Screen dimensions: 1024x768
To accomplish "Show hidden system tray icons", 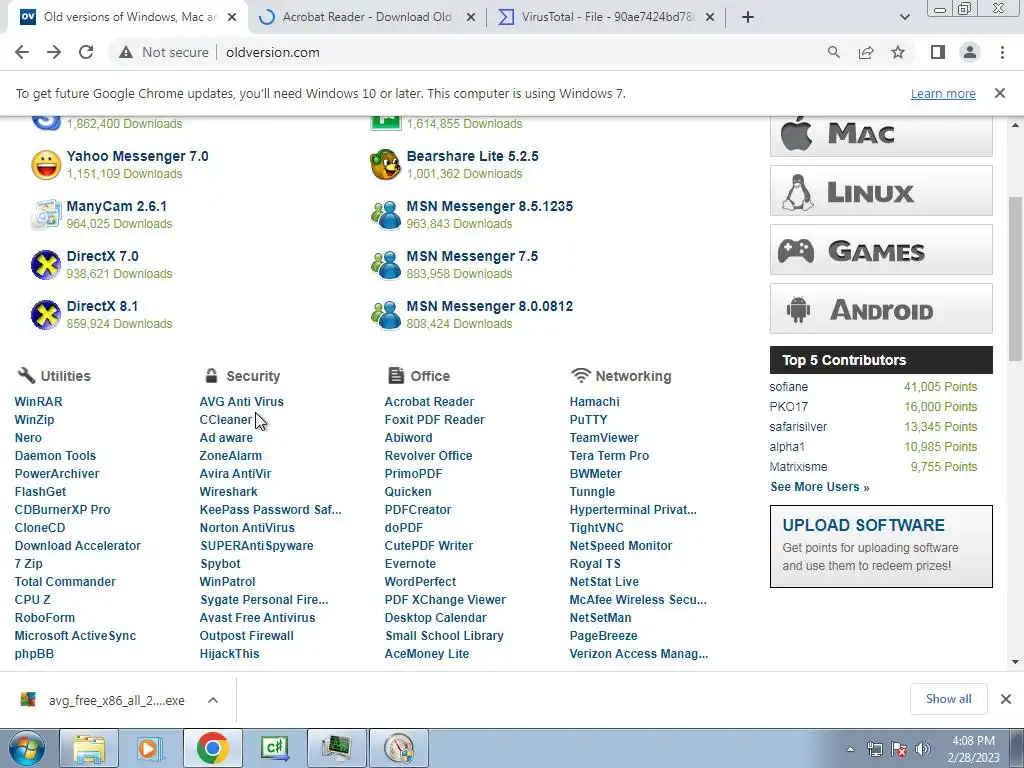I will coord(850,749).
